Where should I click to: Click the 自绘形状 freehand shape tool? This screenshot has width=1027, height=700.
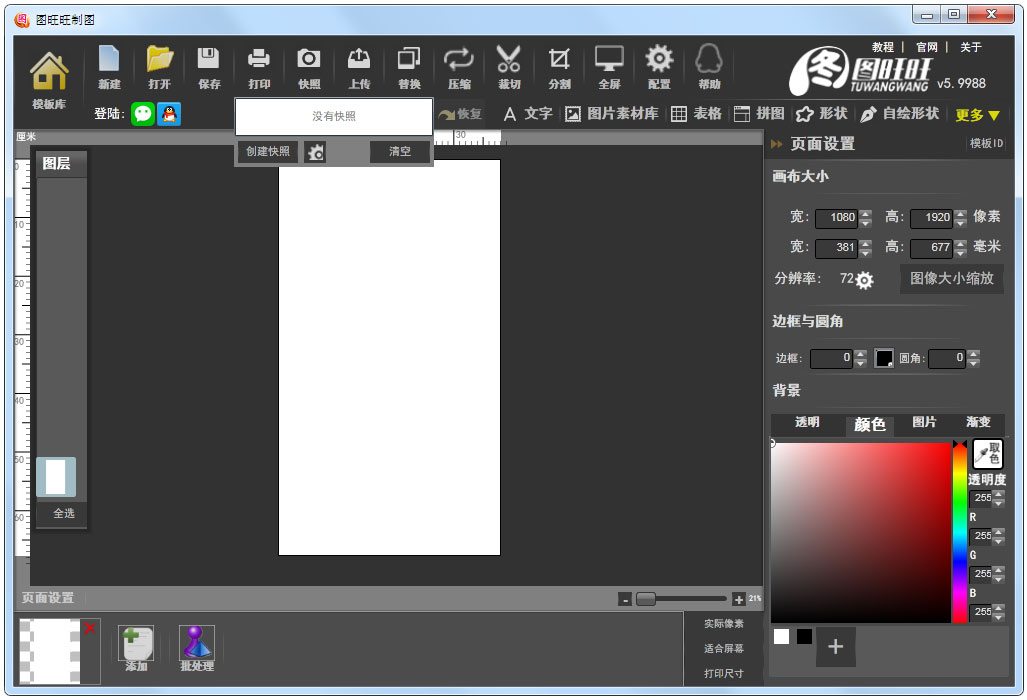(899, 114)
